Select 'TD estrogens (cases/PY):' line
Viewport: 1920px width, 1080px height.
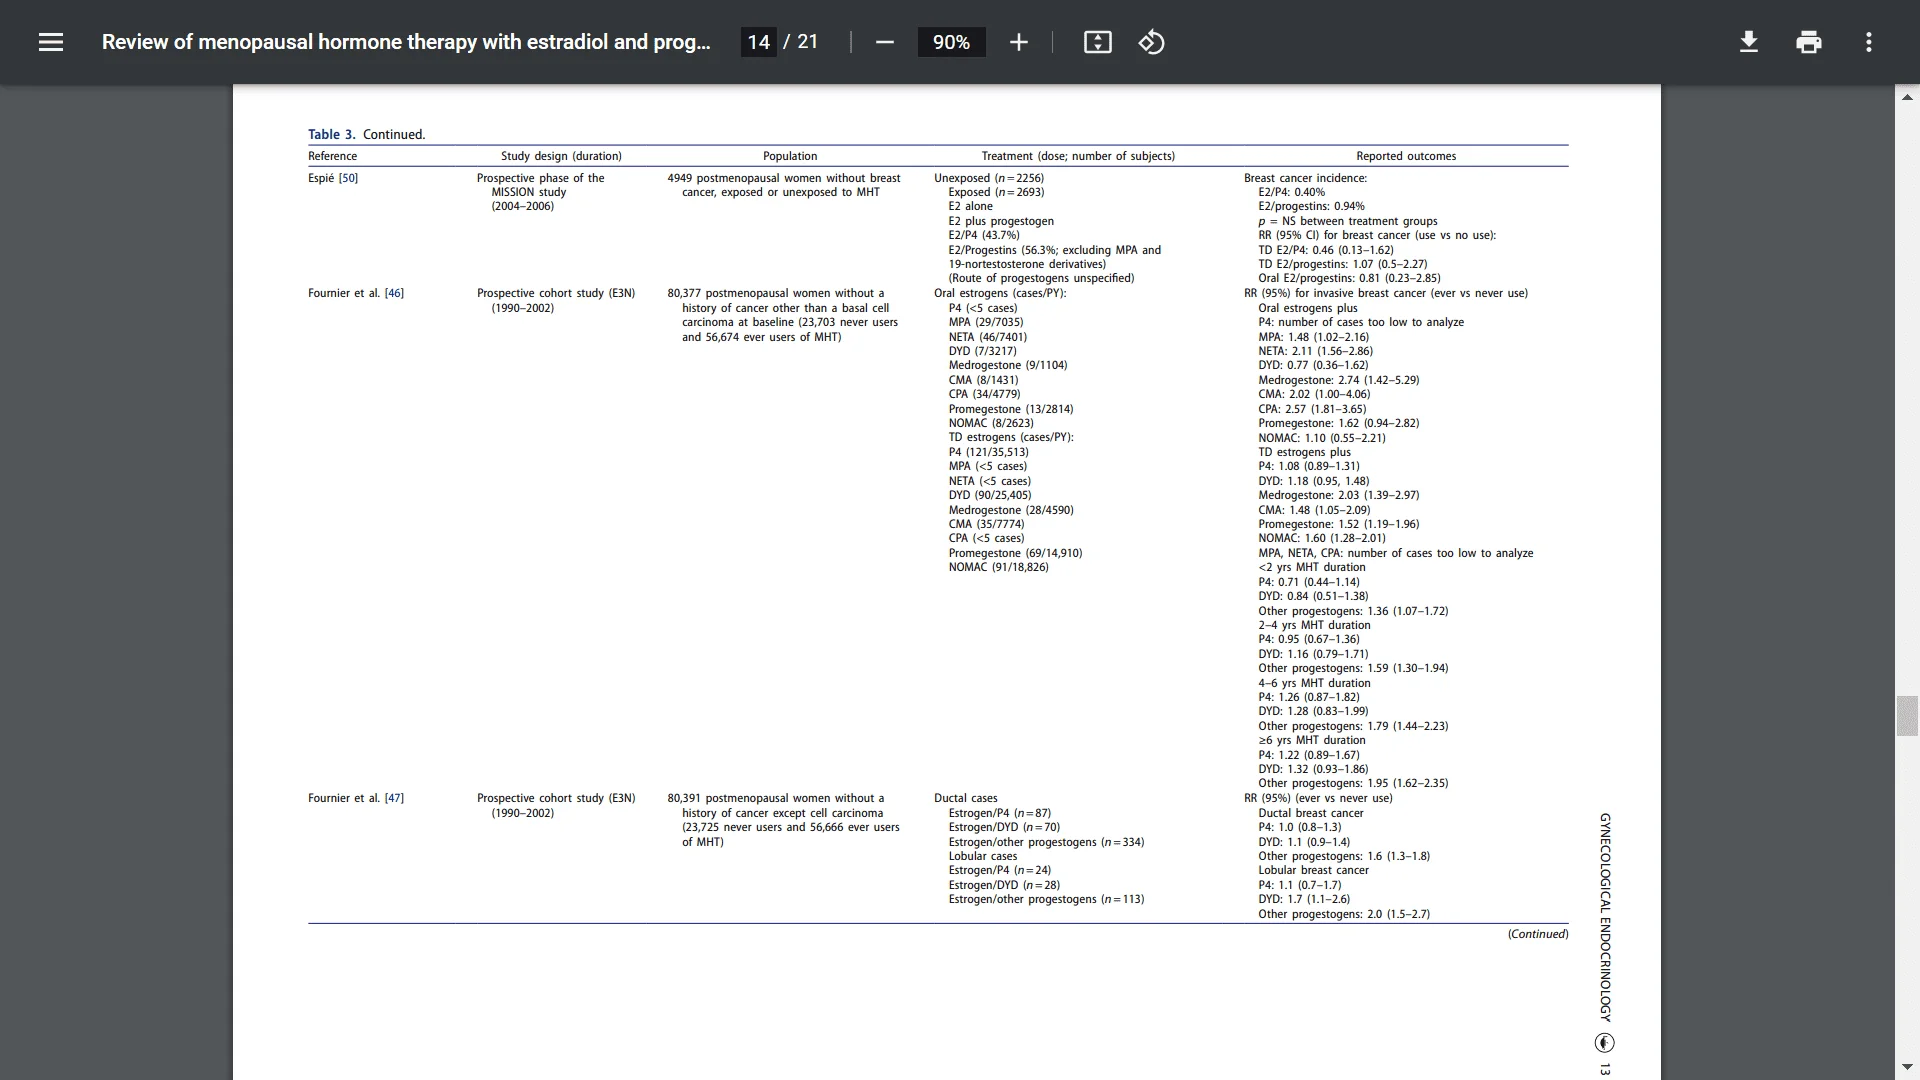pos(1011,437)
